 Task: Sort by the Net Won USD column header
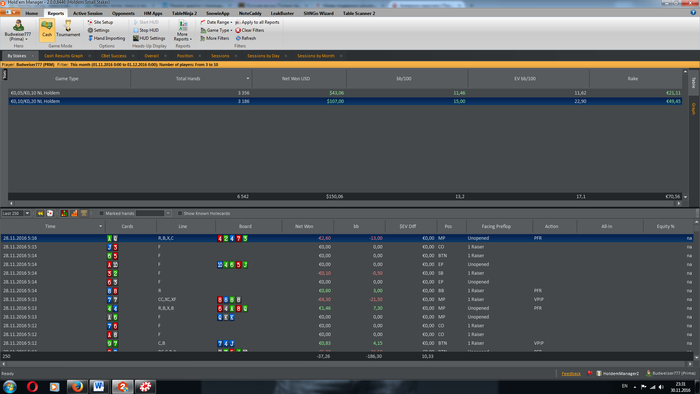(299, 79)
